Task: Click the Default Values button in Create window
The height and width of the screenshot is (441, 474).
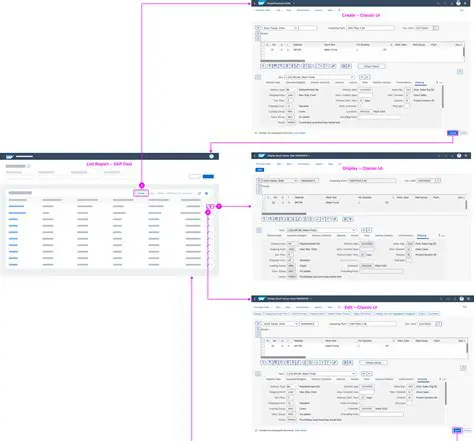Action: tap(371, 66)
